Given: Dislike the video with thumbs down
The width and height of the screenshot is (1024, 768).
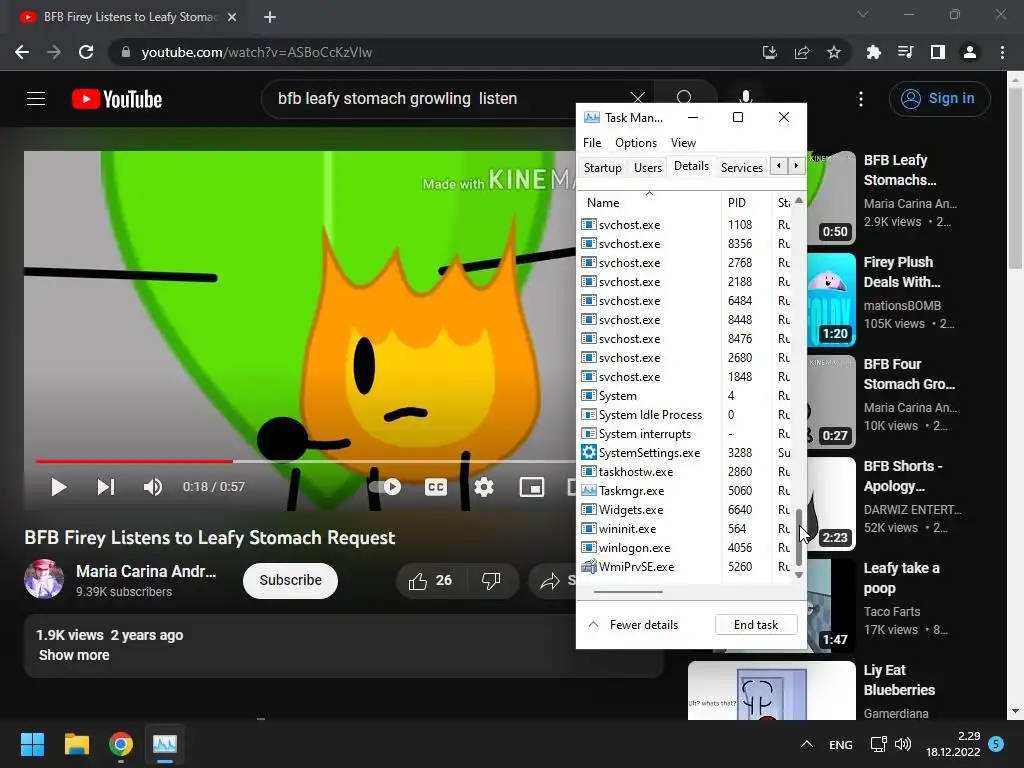Looking at the screenshot, I should coord(491,581).
